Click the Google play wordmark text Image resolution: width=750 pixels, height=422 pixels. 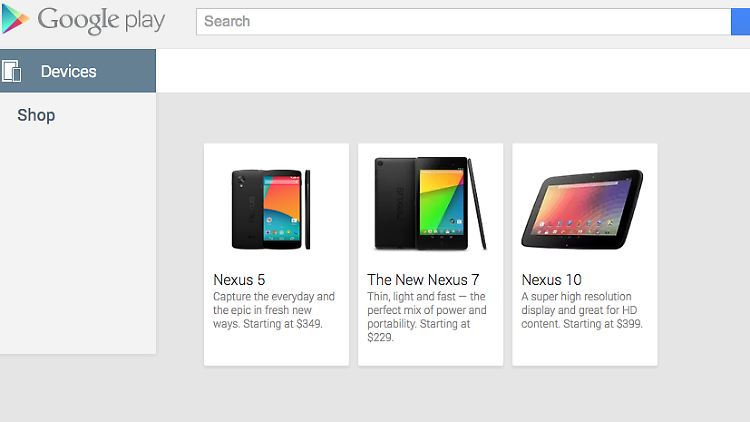(101, 20)
